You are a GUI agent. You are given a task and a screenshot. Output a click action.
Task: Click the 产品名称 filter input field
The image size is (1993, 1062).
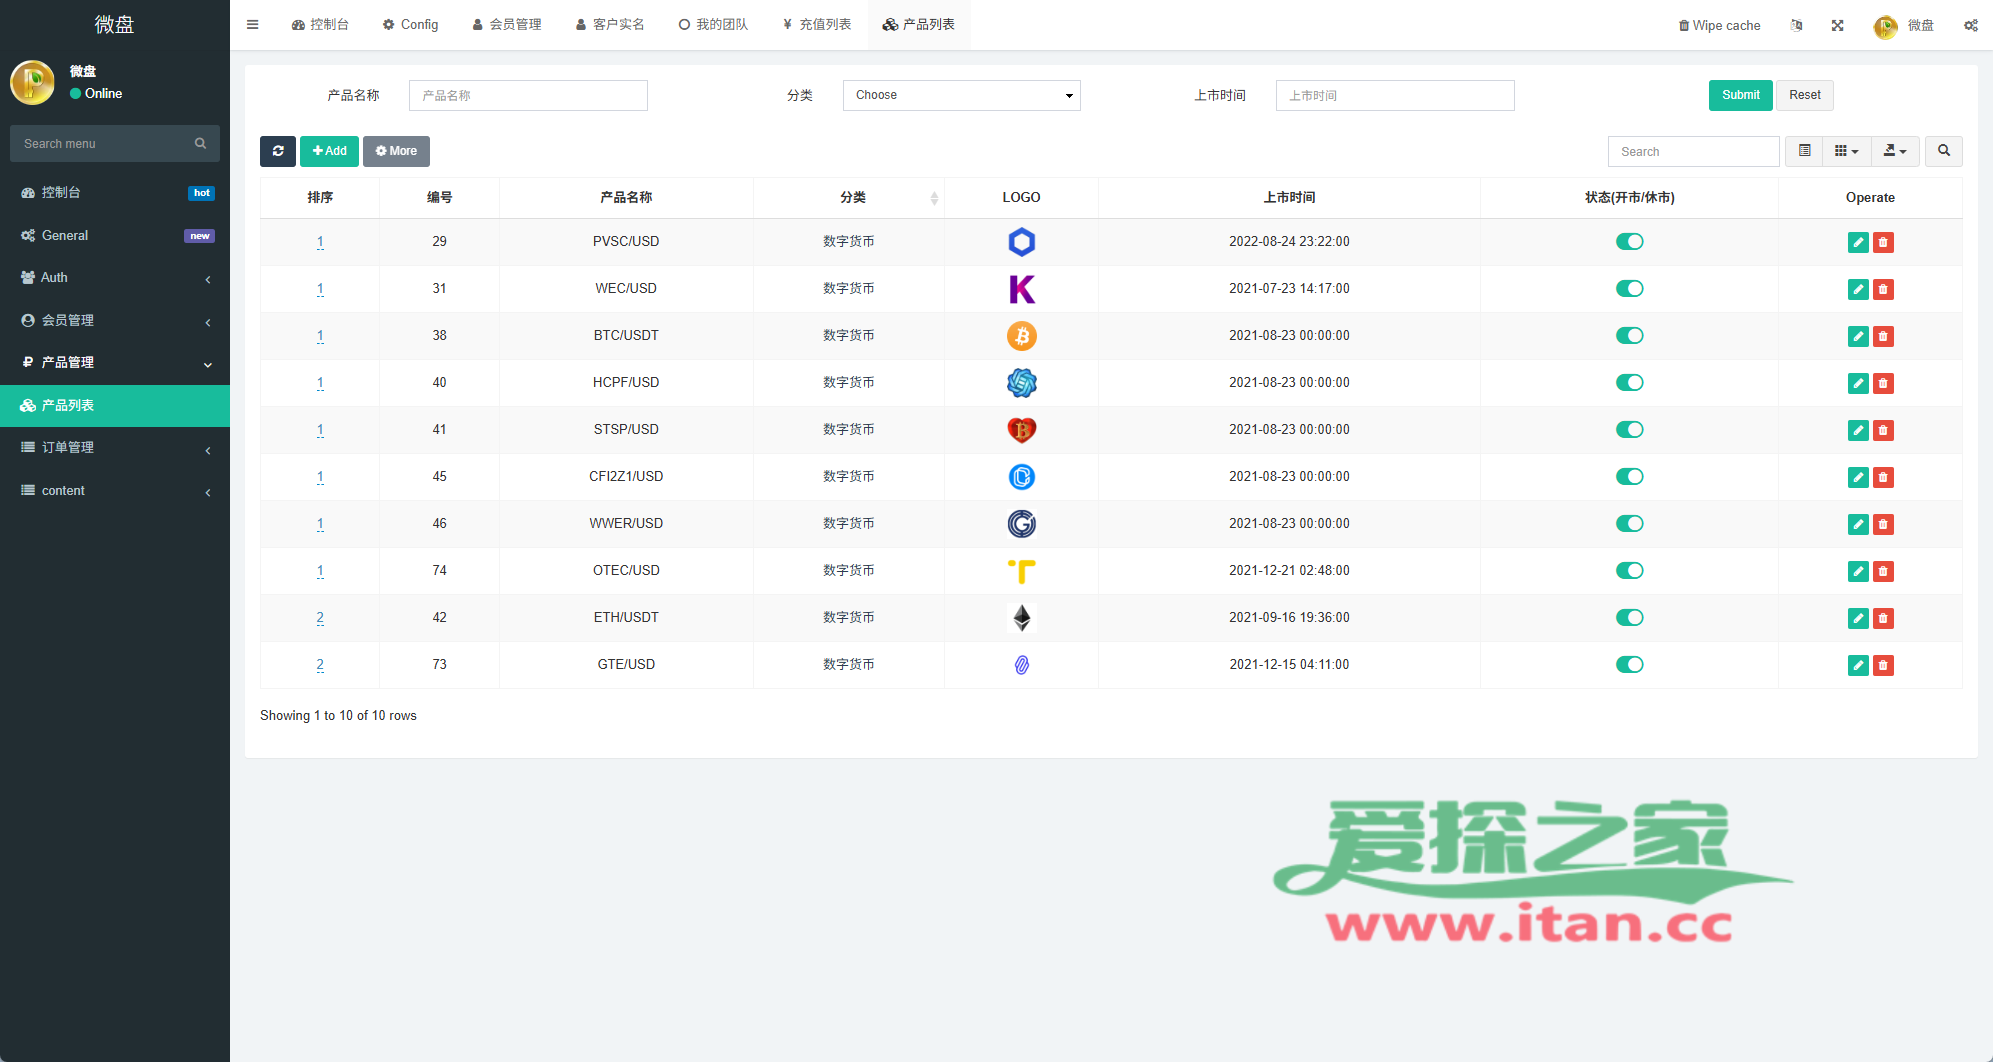[x=528, y=95]
